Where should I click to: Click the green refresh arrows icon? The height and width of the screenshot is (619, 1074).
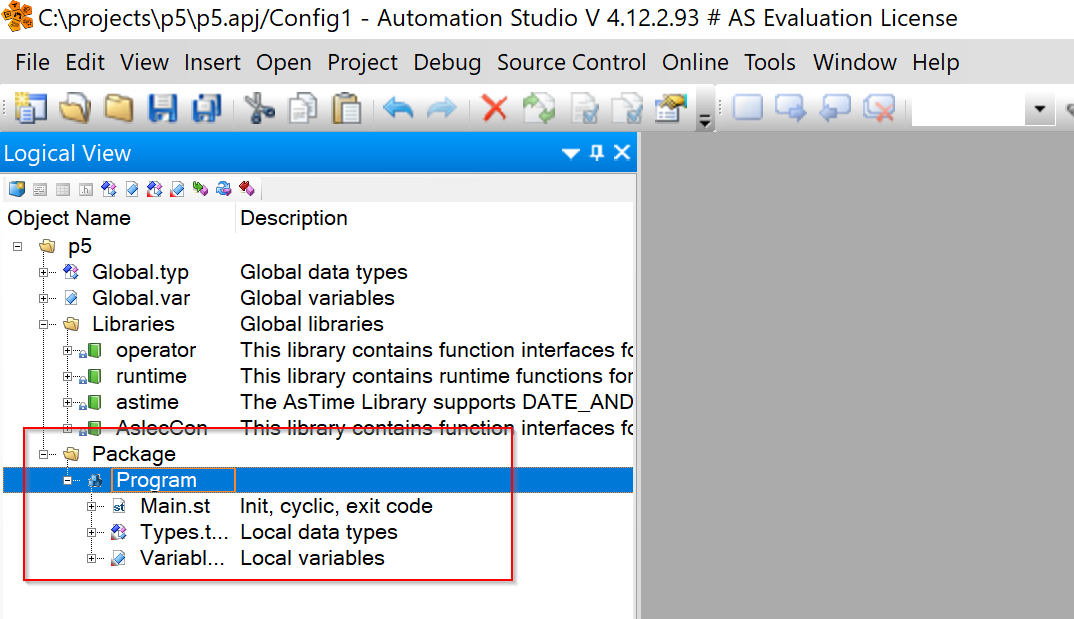[x=539, y=108]
